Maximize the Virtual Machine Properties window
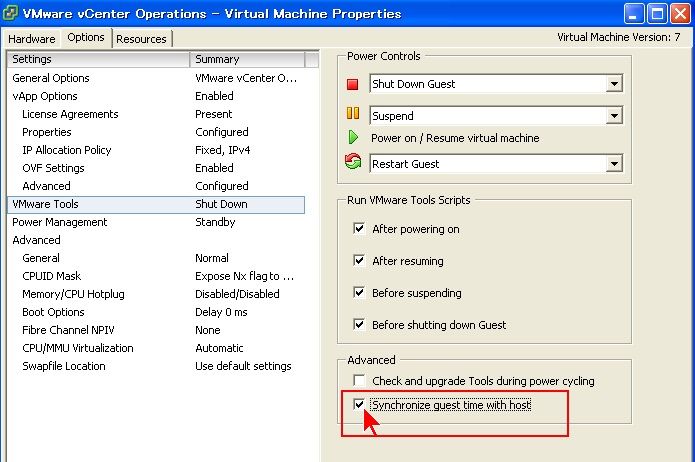695x462 pixels. (x=657, y=13)
